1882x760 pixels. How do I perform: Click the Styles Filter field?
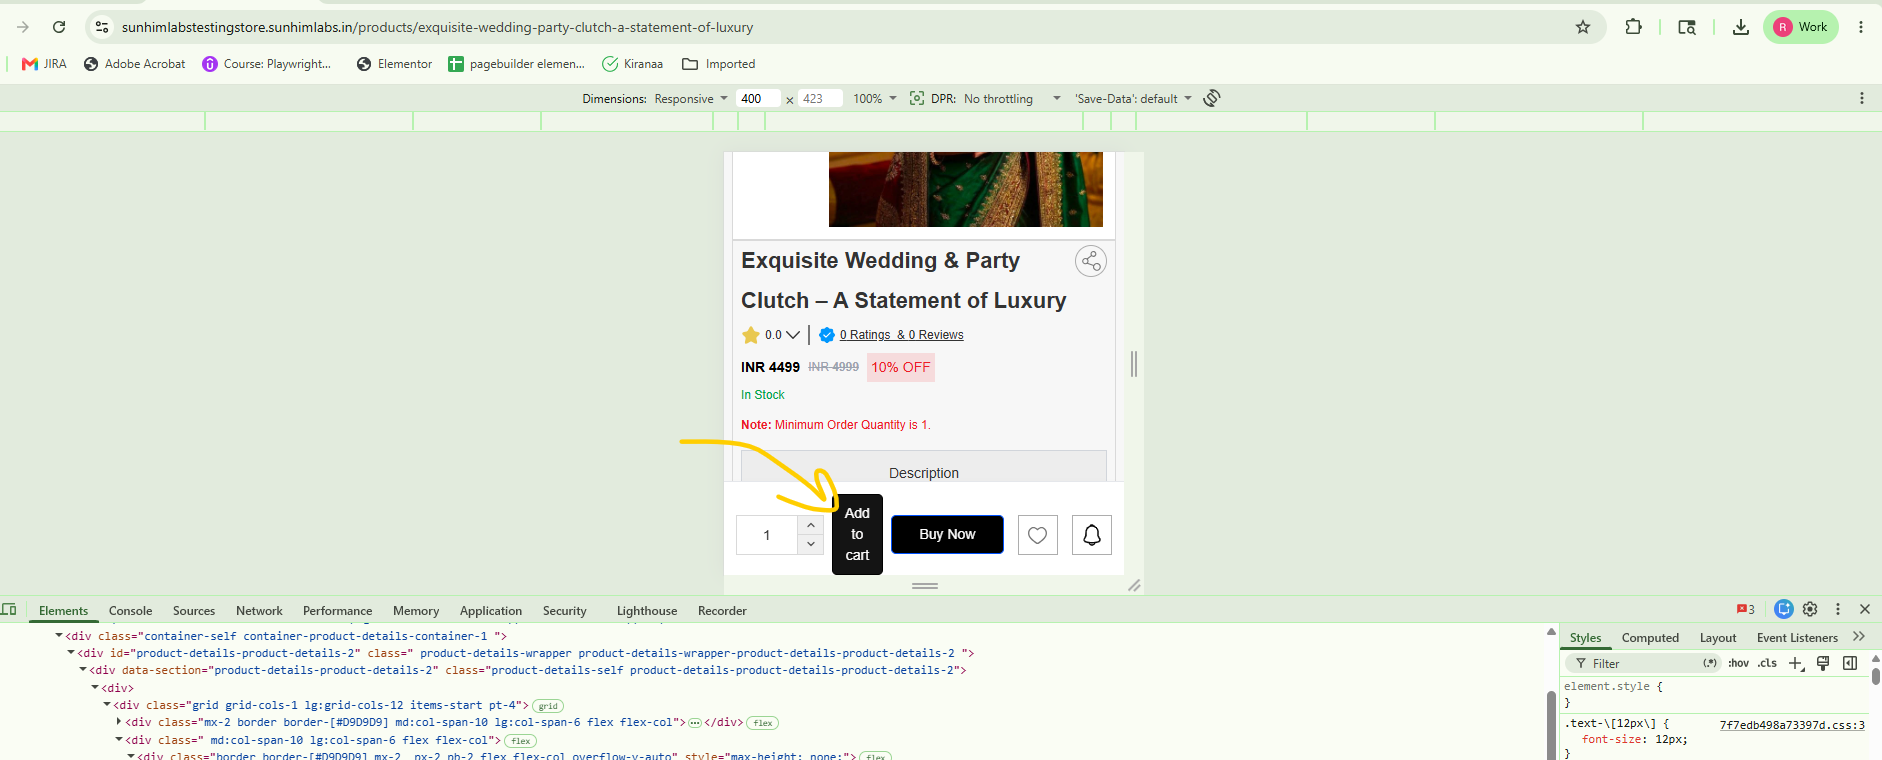pos(1644,663)
